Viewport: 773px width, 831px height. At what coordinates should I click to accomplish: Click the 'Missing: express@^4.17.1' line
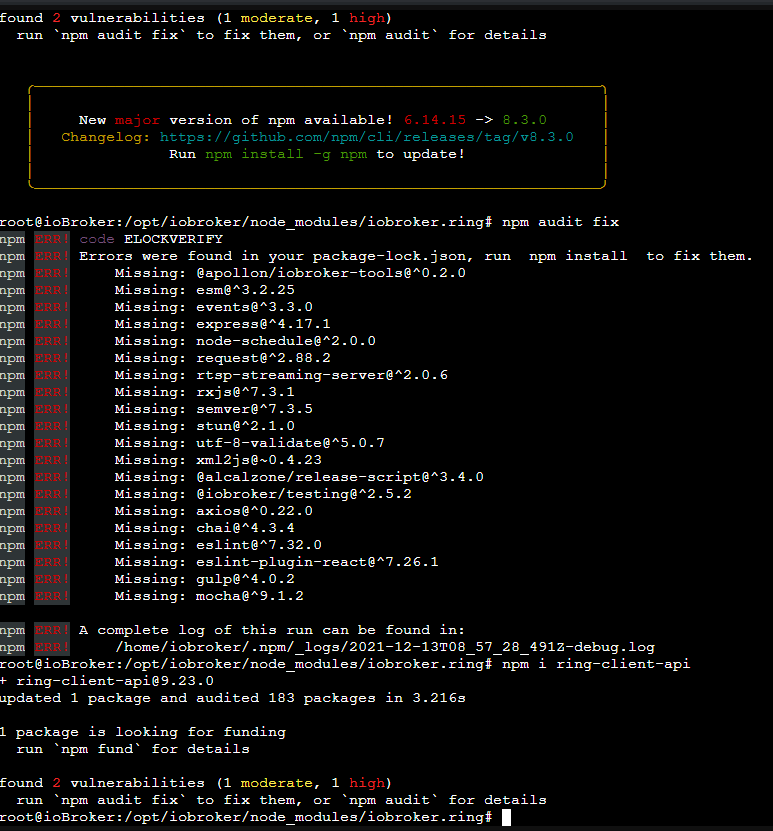(223, 324)
